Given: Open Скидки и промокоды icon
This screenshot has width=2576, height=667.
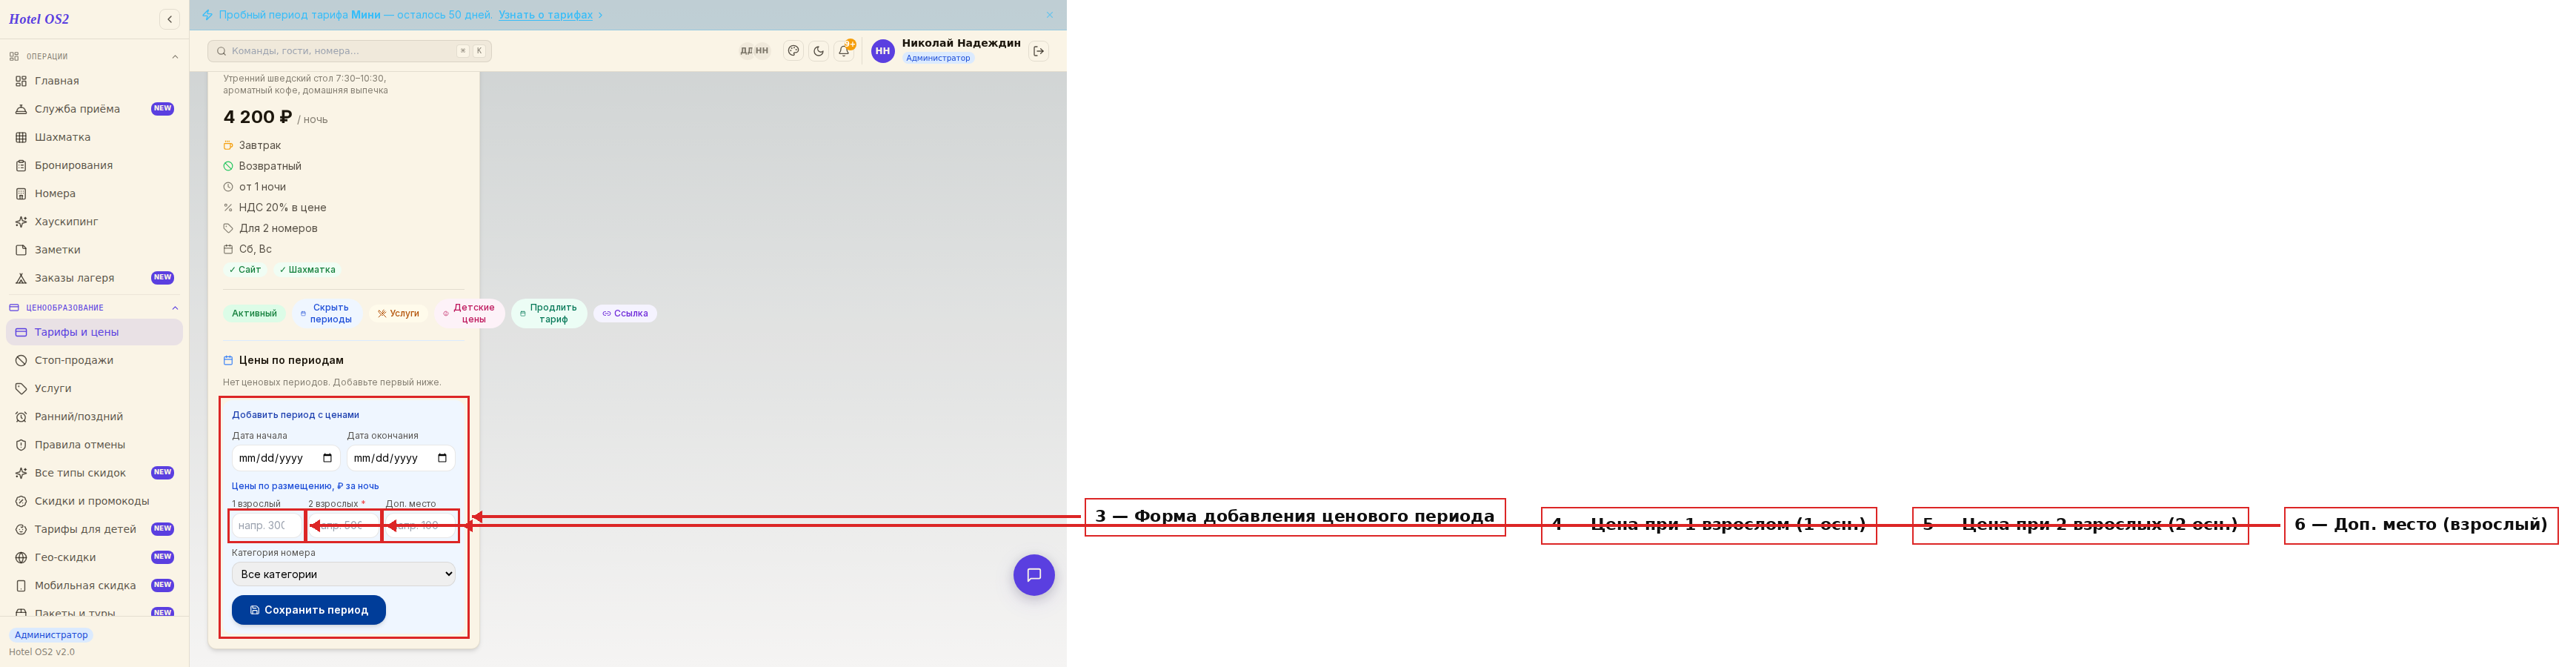Looking at the screenshot, I should pyautogui.click(x=21, y=501).
